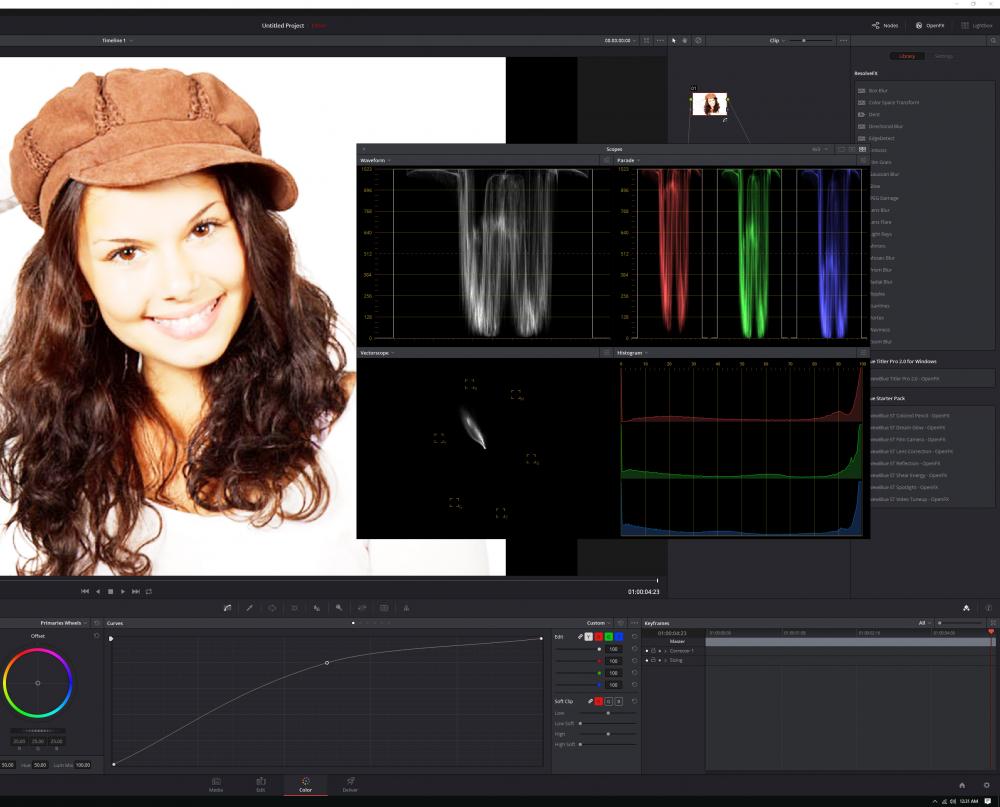Open the Clip mode dropdown
The width and height of the screenshot is (1000, 807).
click(777, 40)
